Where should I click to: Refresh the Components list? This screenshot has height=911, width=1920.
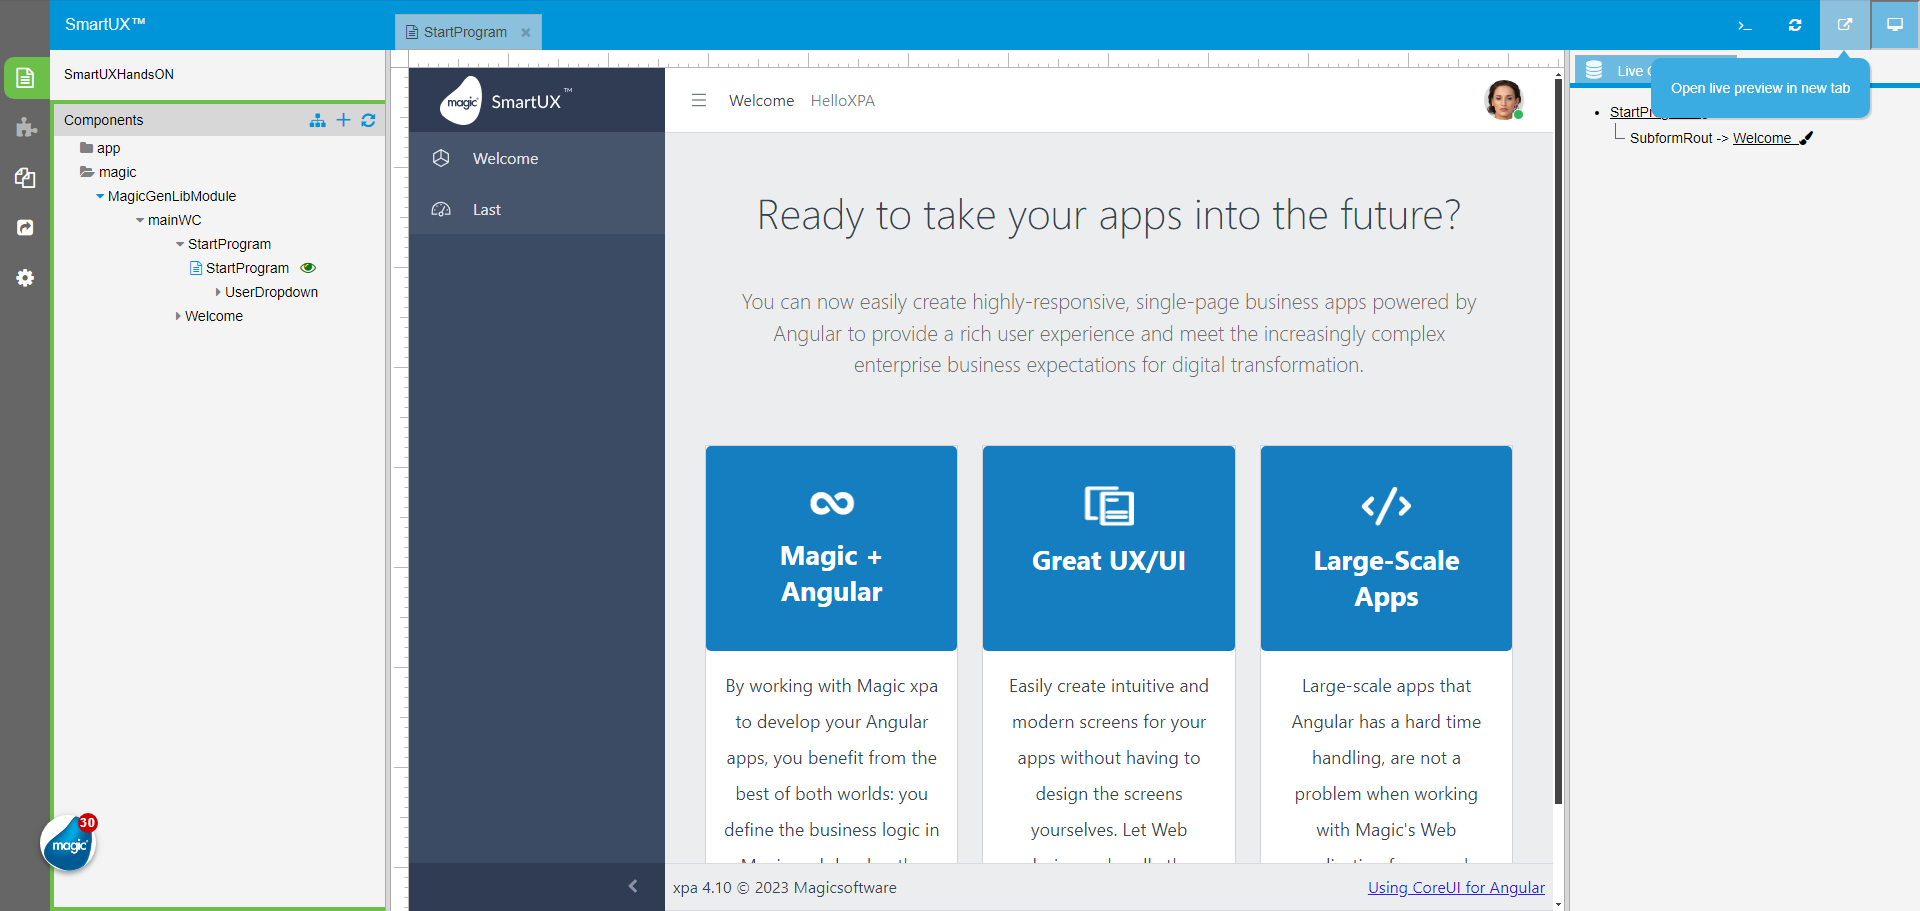pyautogui.click(x=368, y=120)
